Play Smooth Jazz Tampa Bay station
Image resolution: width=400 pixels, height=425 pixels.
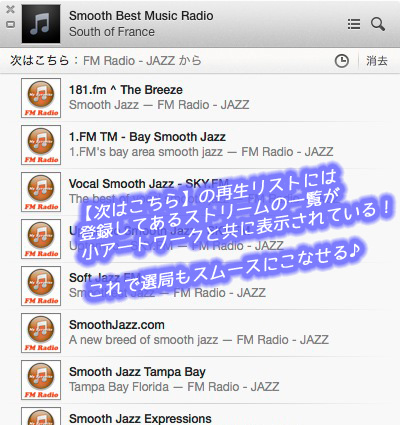pyautogui.click(x=200, y=380)
